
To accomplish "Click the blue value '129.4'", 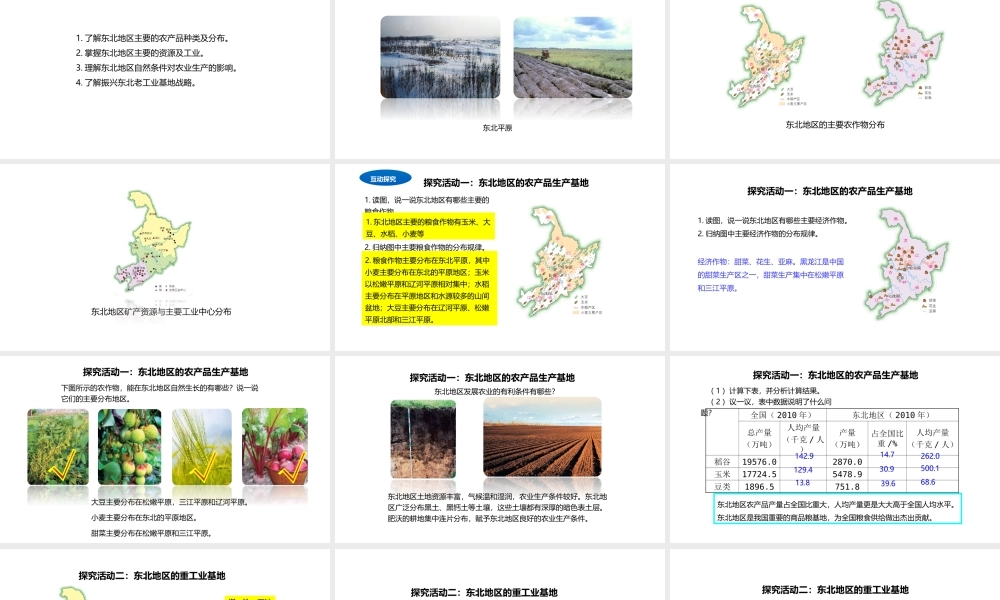I will tap(804, 470).
